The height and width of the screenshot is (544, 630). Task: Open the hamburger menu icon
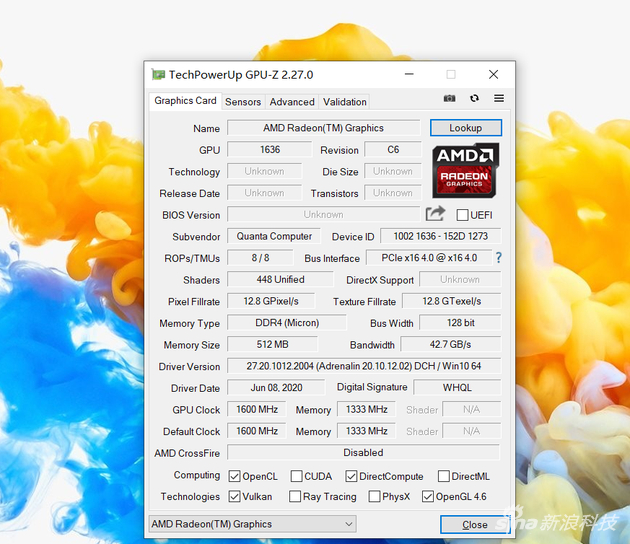click(499, 98)
